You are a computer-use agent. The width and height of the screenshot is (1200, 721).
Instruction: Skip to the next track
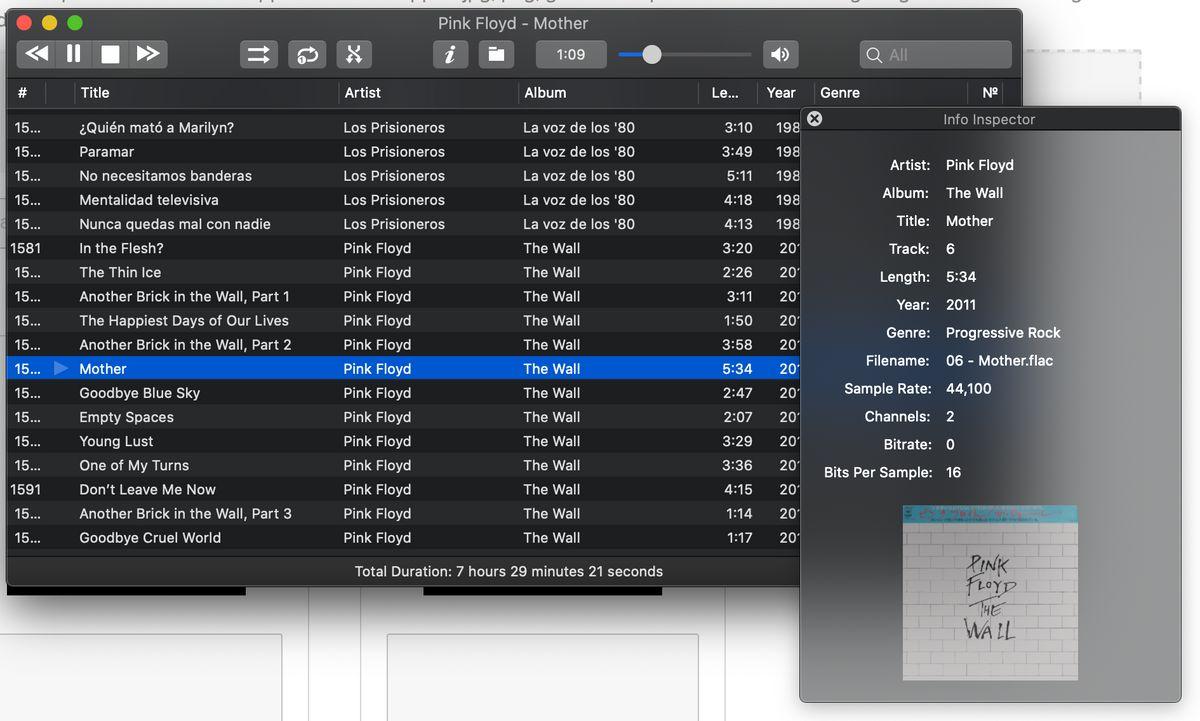148,54
